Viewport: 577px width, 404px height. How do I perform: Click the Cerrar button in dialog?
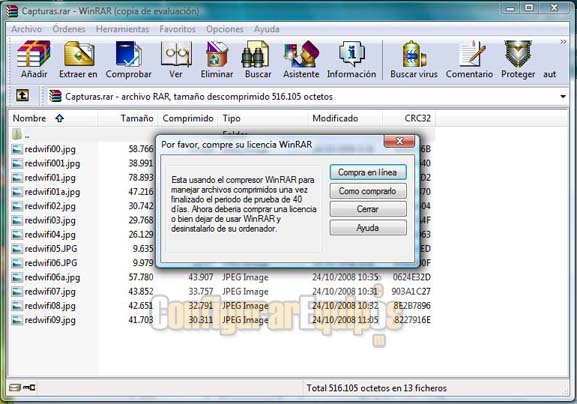coord(368,209)
